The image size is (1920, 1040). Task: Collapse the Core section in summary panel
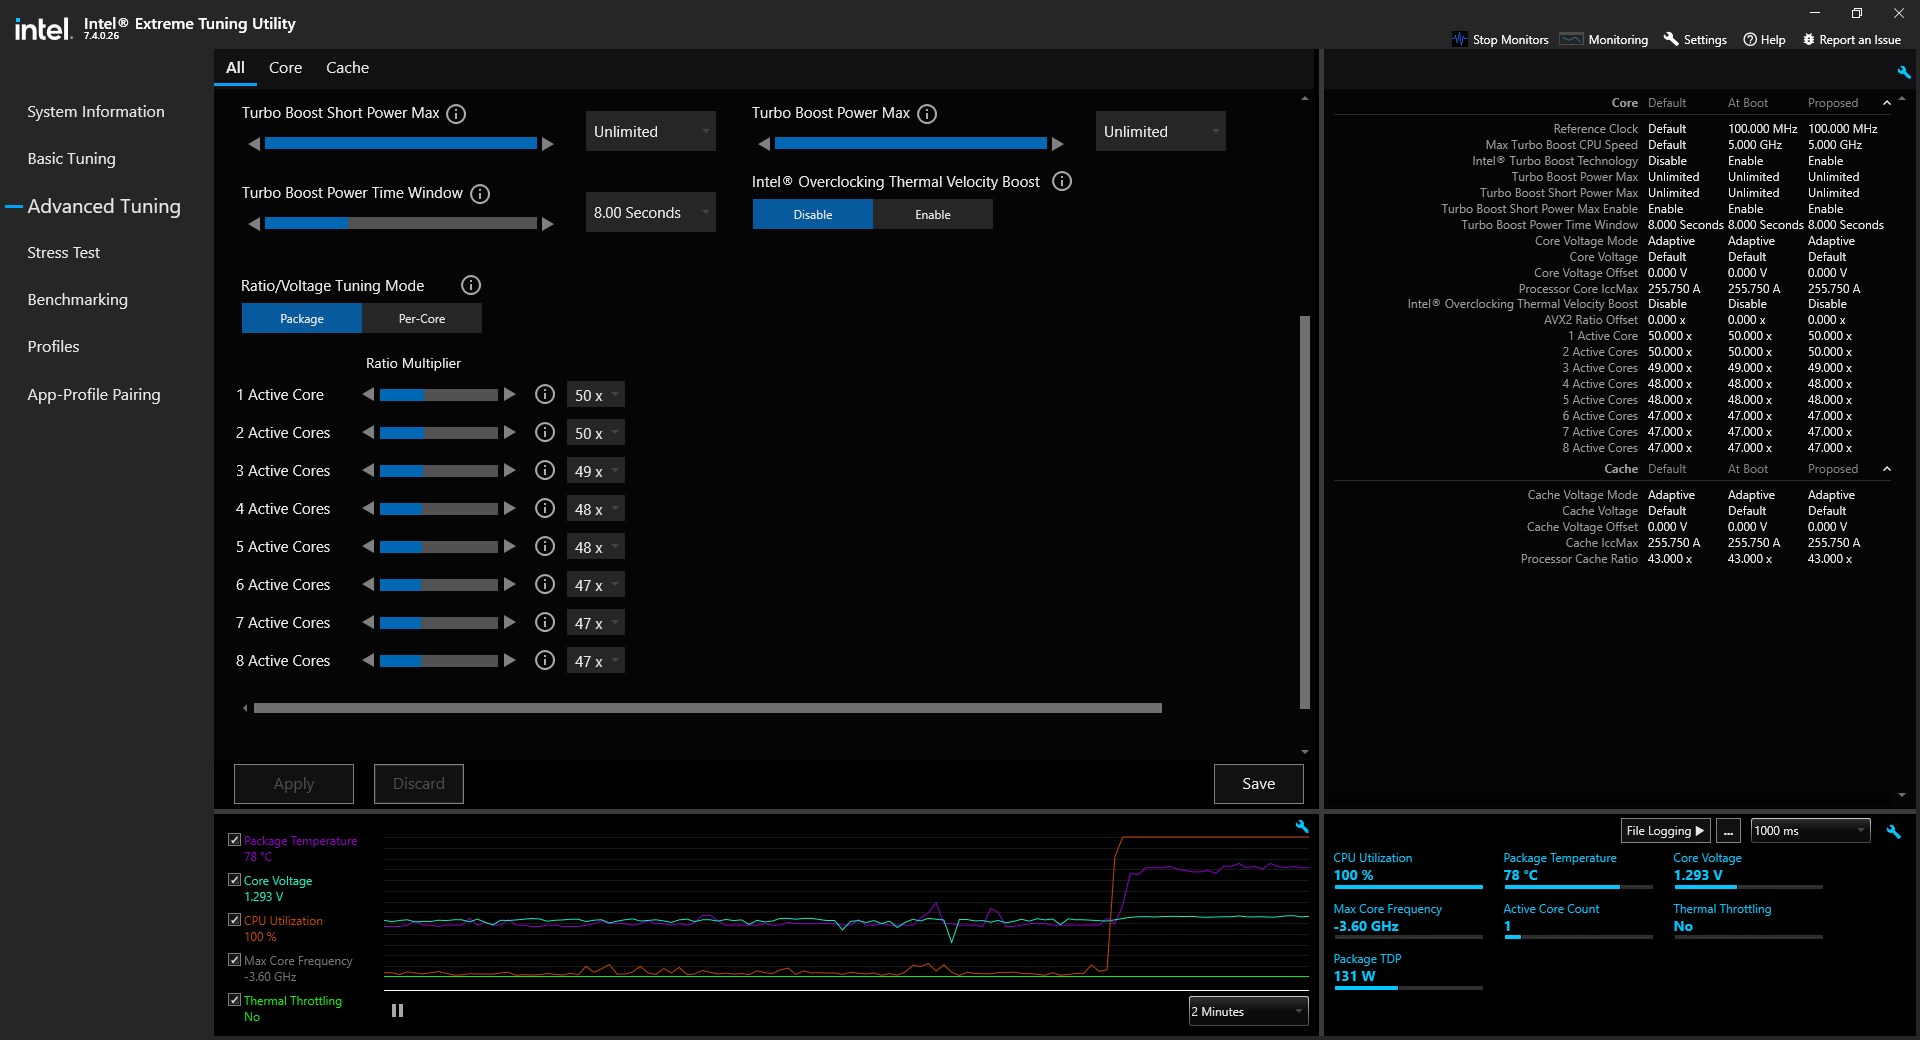coord(1887,103)
